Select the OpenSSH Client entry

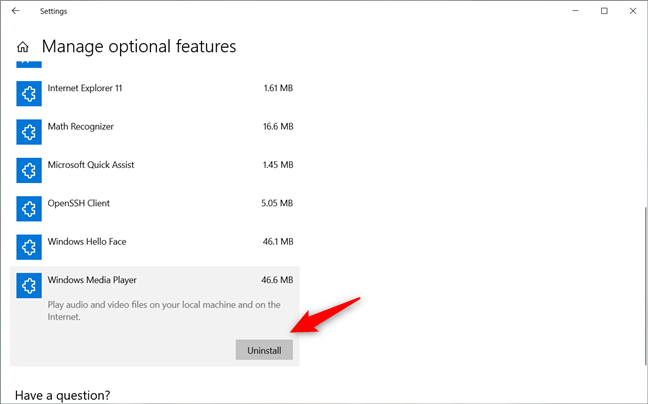155,209
